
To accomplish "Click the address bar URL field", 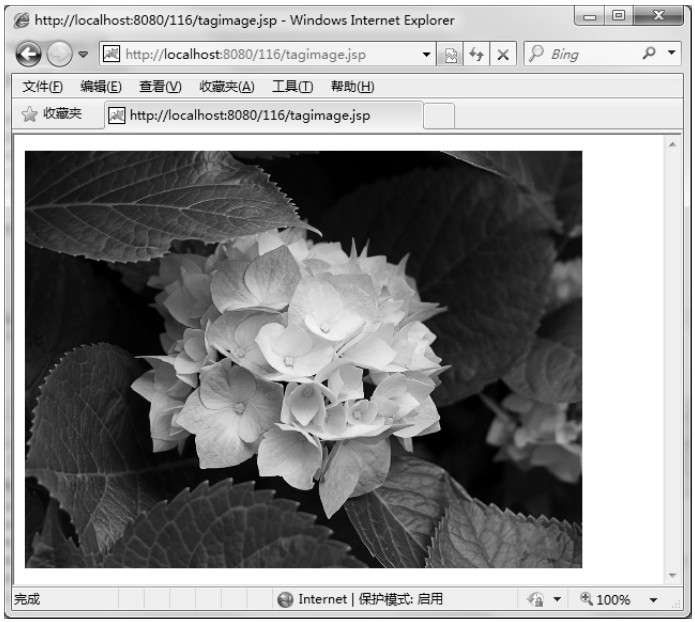I will click(267, 55).
